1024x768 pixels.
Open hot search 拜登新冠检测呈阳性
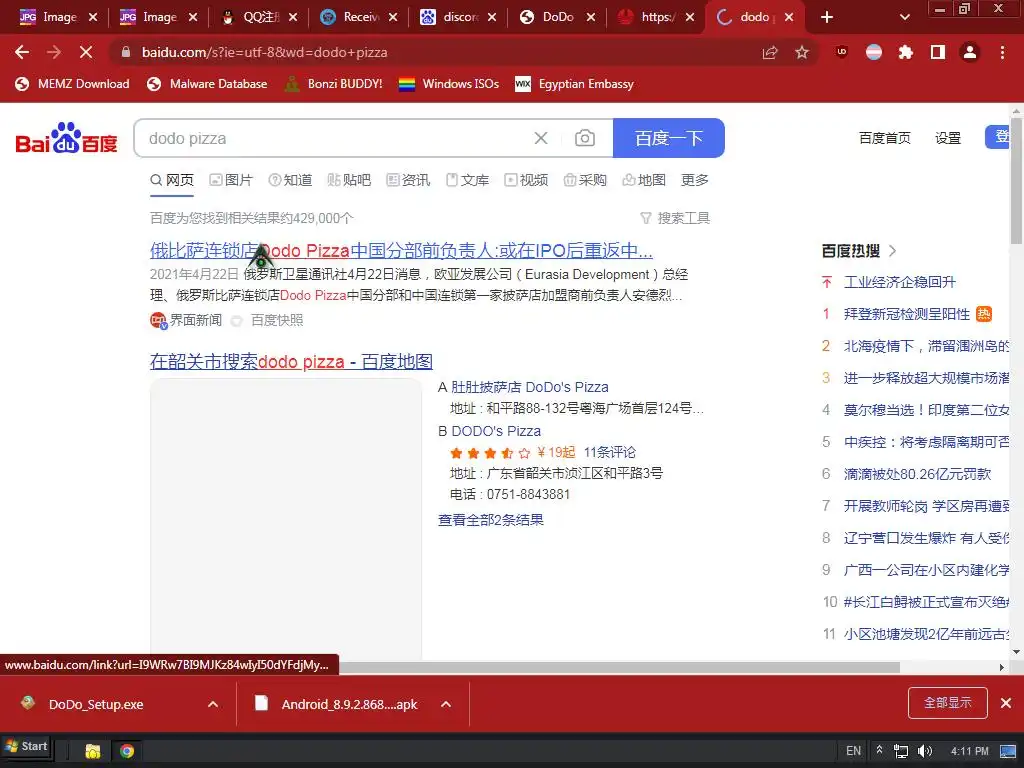tap(906, 314)
